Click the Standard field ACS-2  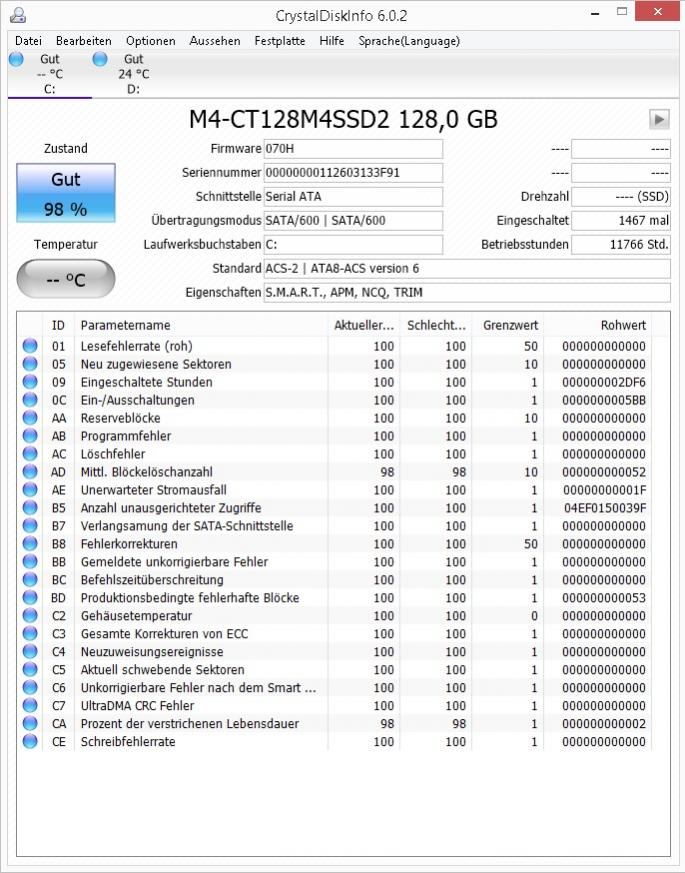(467, 268)
